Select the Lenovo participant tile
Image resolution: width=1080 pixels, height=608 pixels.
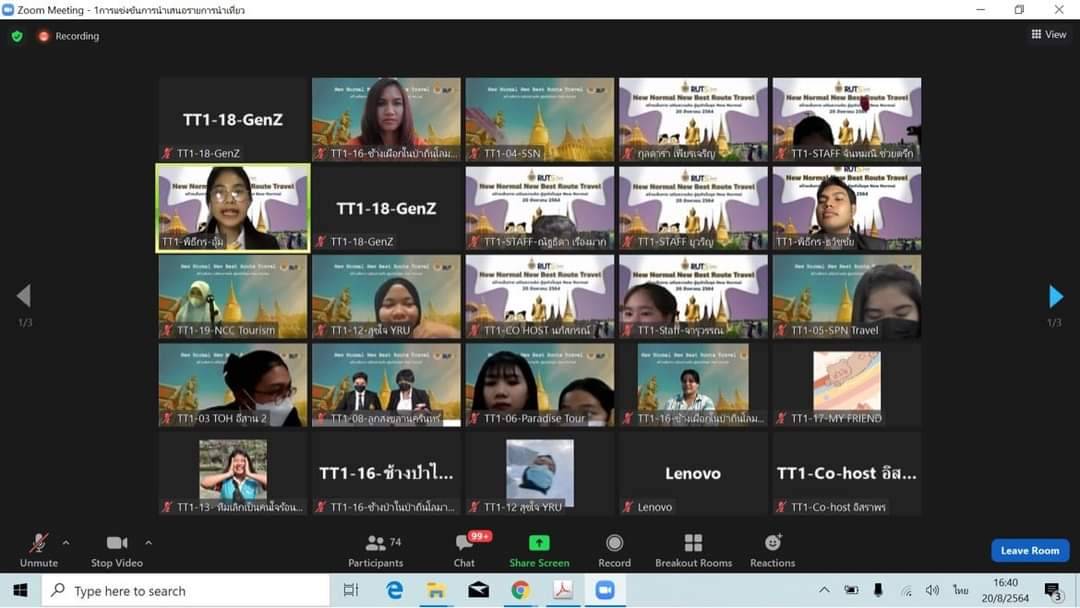click(x=693, y=473)
